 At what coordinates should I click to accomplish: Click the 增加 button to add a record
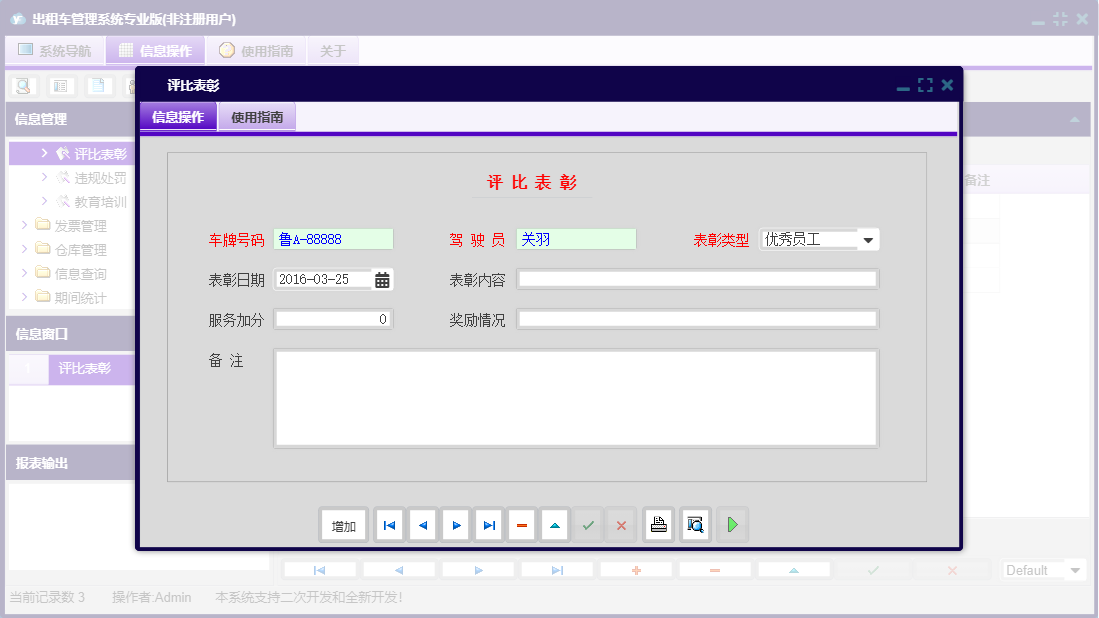pos(343,524)
